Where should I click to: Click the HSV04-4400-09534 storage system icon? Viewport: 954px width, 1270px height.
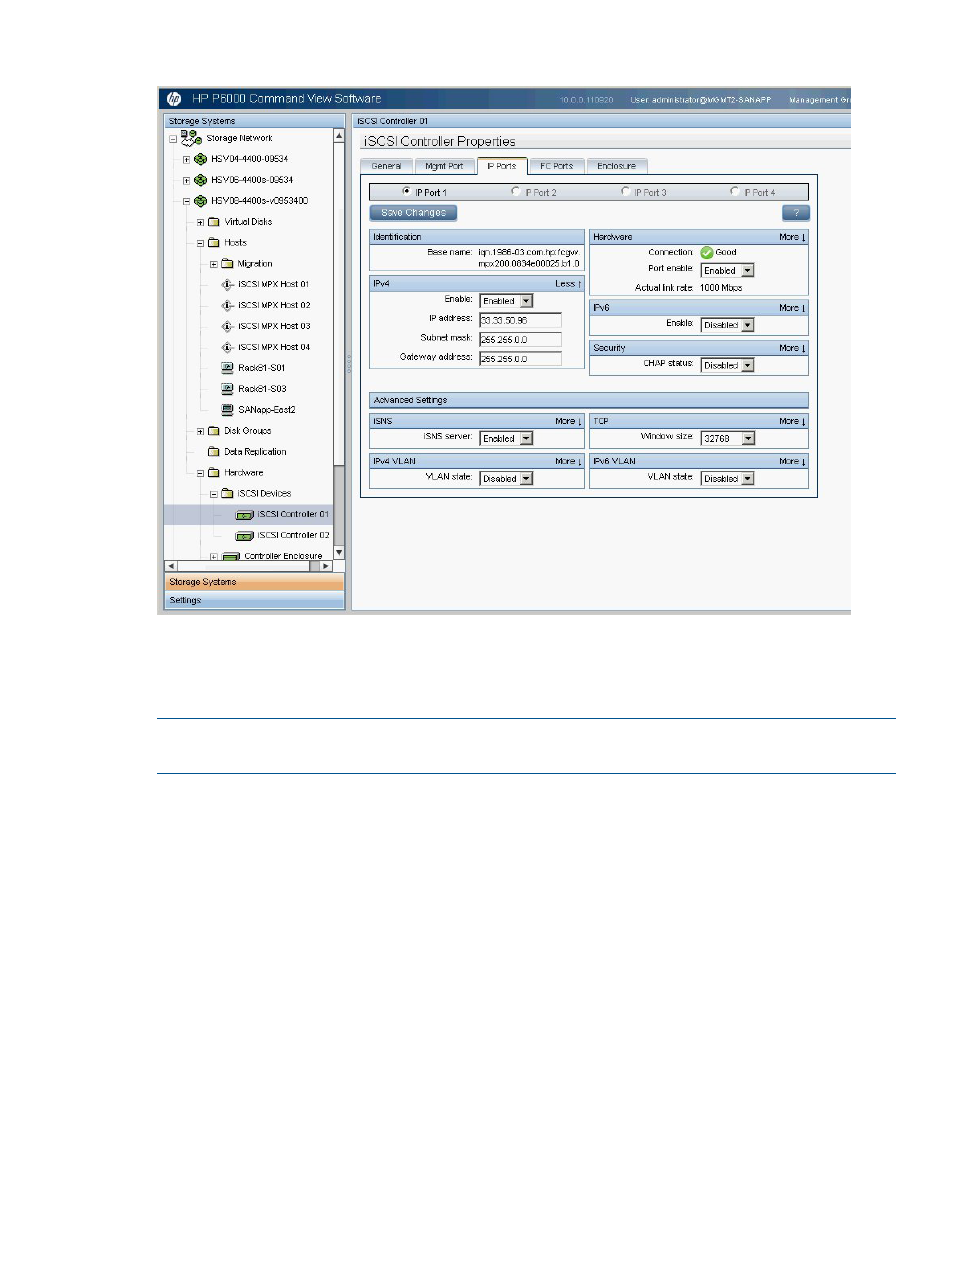click(200, 159)
